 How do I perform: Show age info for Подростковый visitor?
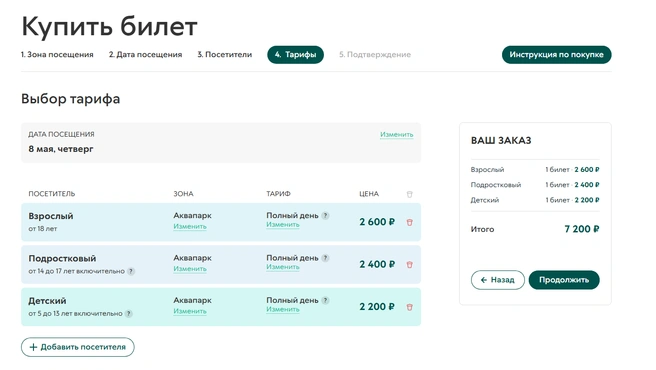click(x=131, y=271)
